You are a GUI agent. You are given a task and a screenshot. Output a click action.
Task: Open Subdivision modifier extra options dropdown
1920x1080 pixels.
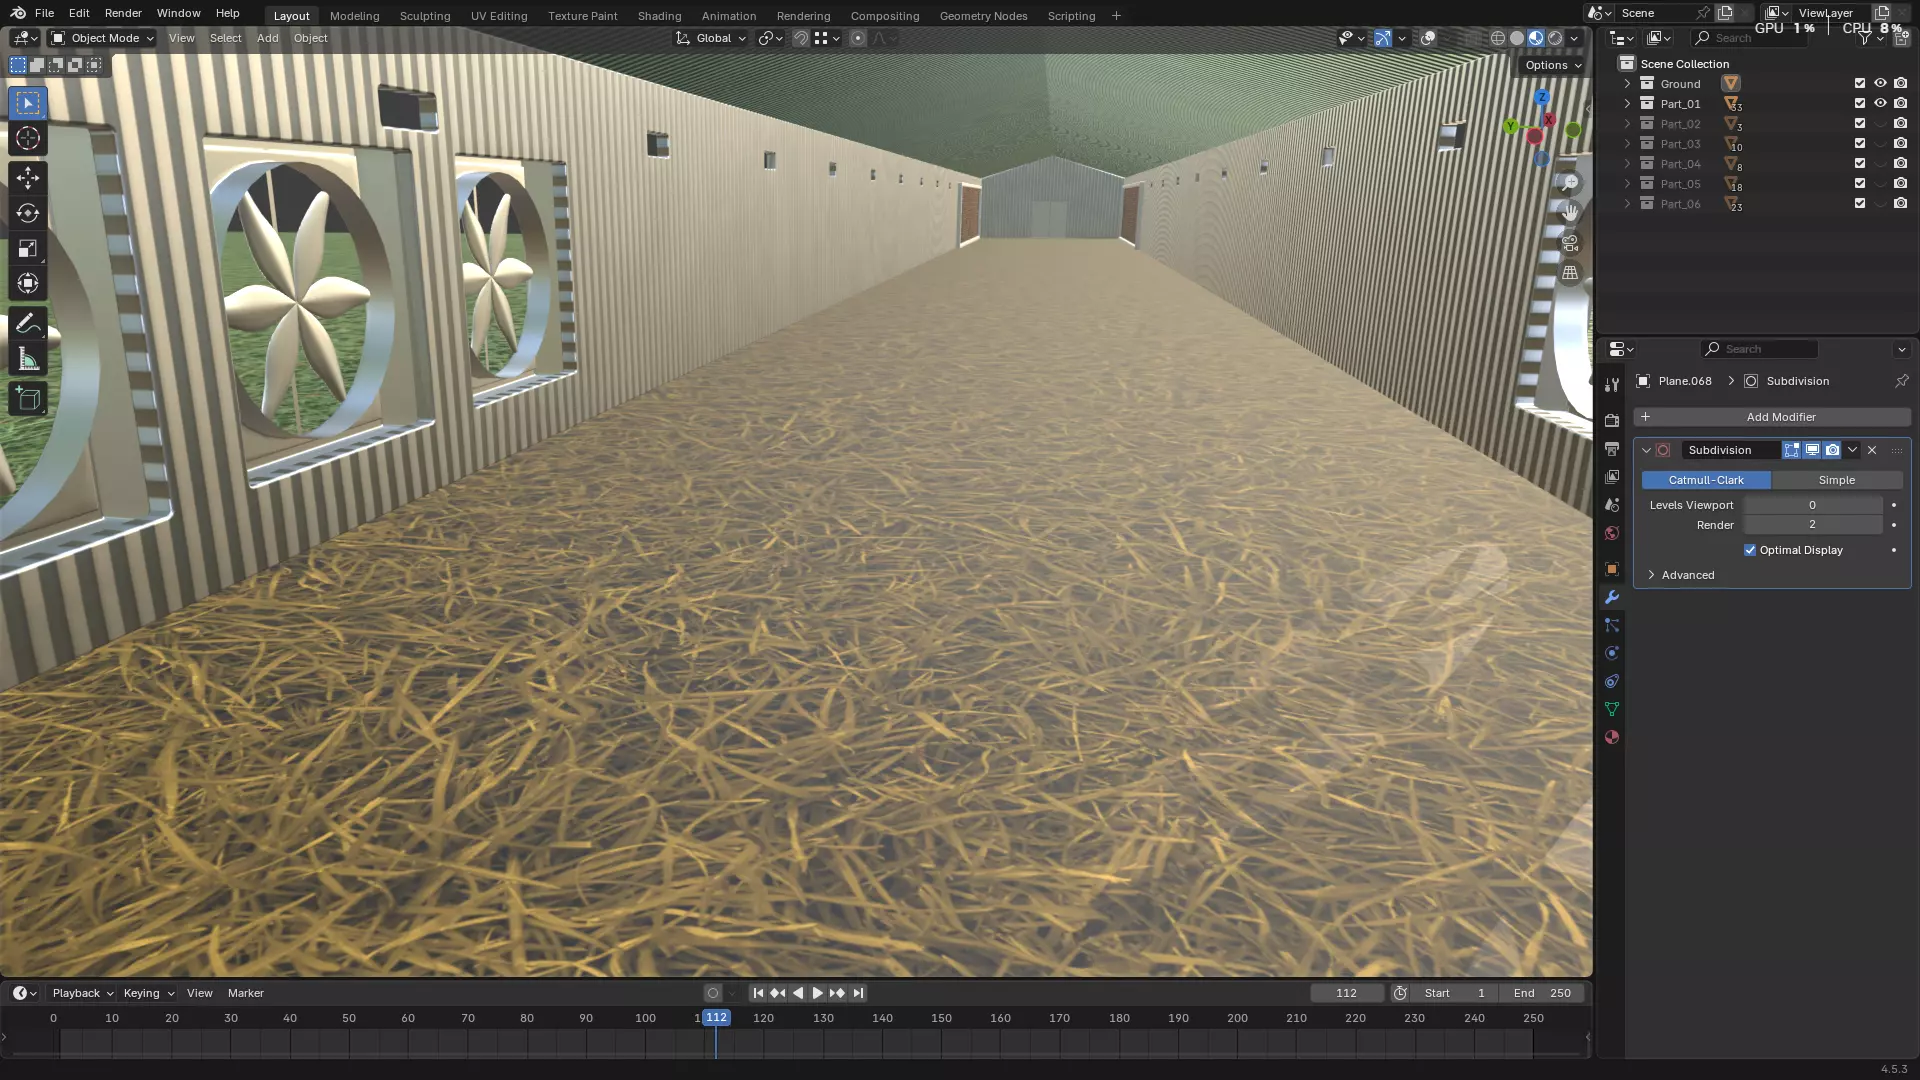click(1852, 450)
